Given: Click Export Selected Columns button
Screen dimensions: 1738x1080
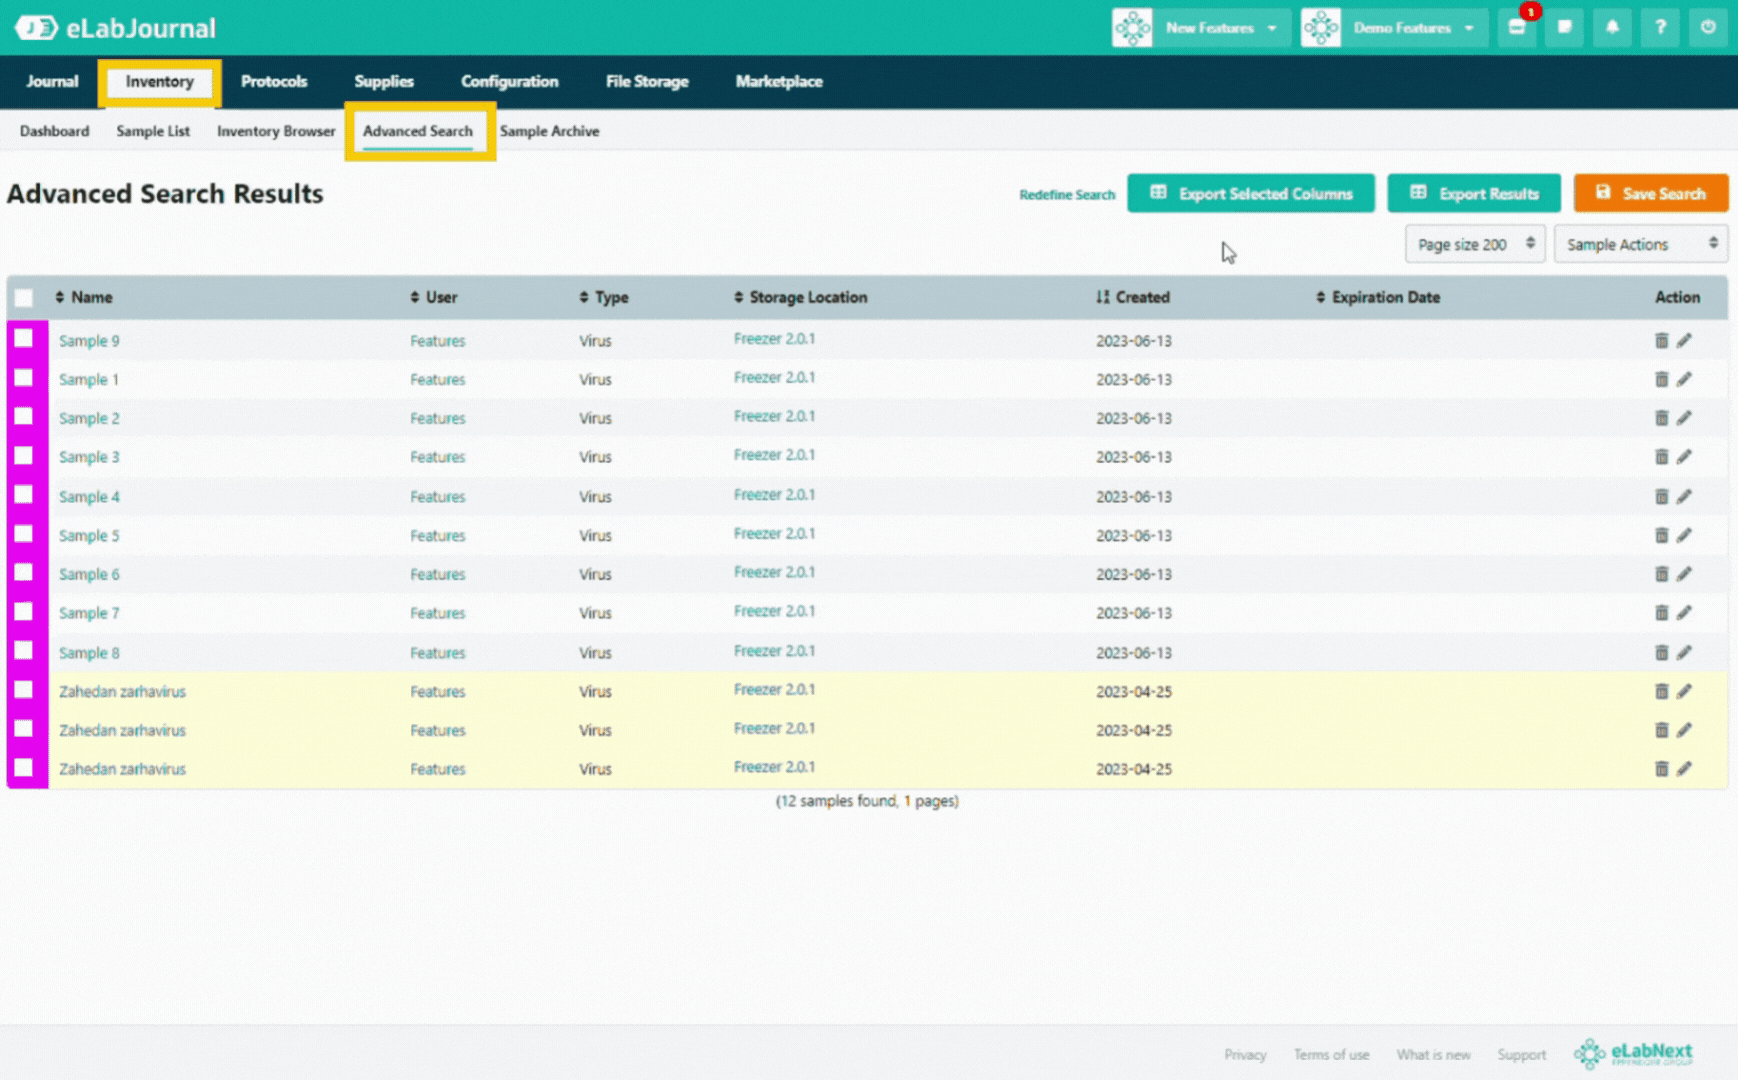Looking at the screenshot, I should pyautogui.click(x=1251, y=193).
